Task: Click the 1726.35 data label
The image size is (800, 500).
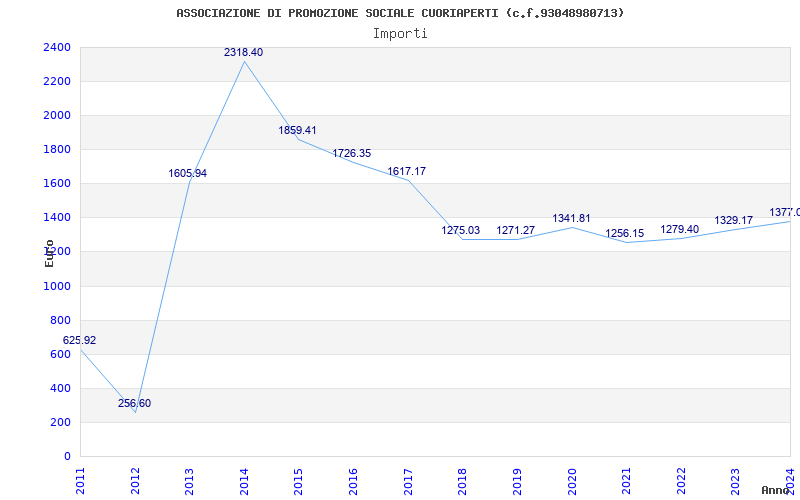Action: click(352, 153)
